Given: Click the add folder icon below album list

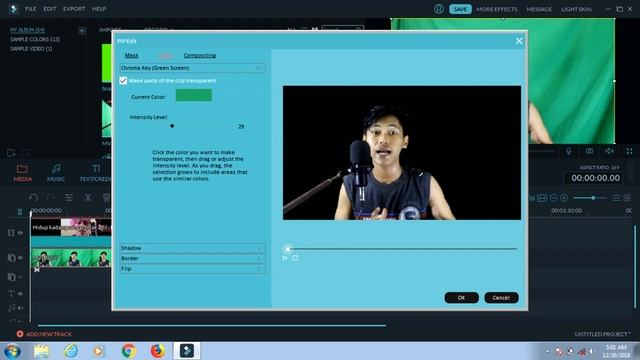Looking at the screenshot, I should click(11, 153).
